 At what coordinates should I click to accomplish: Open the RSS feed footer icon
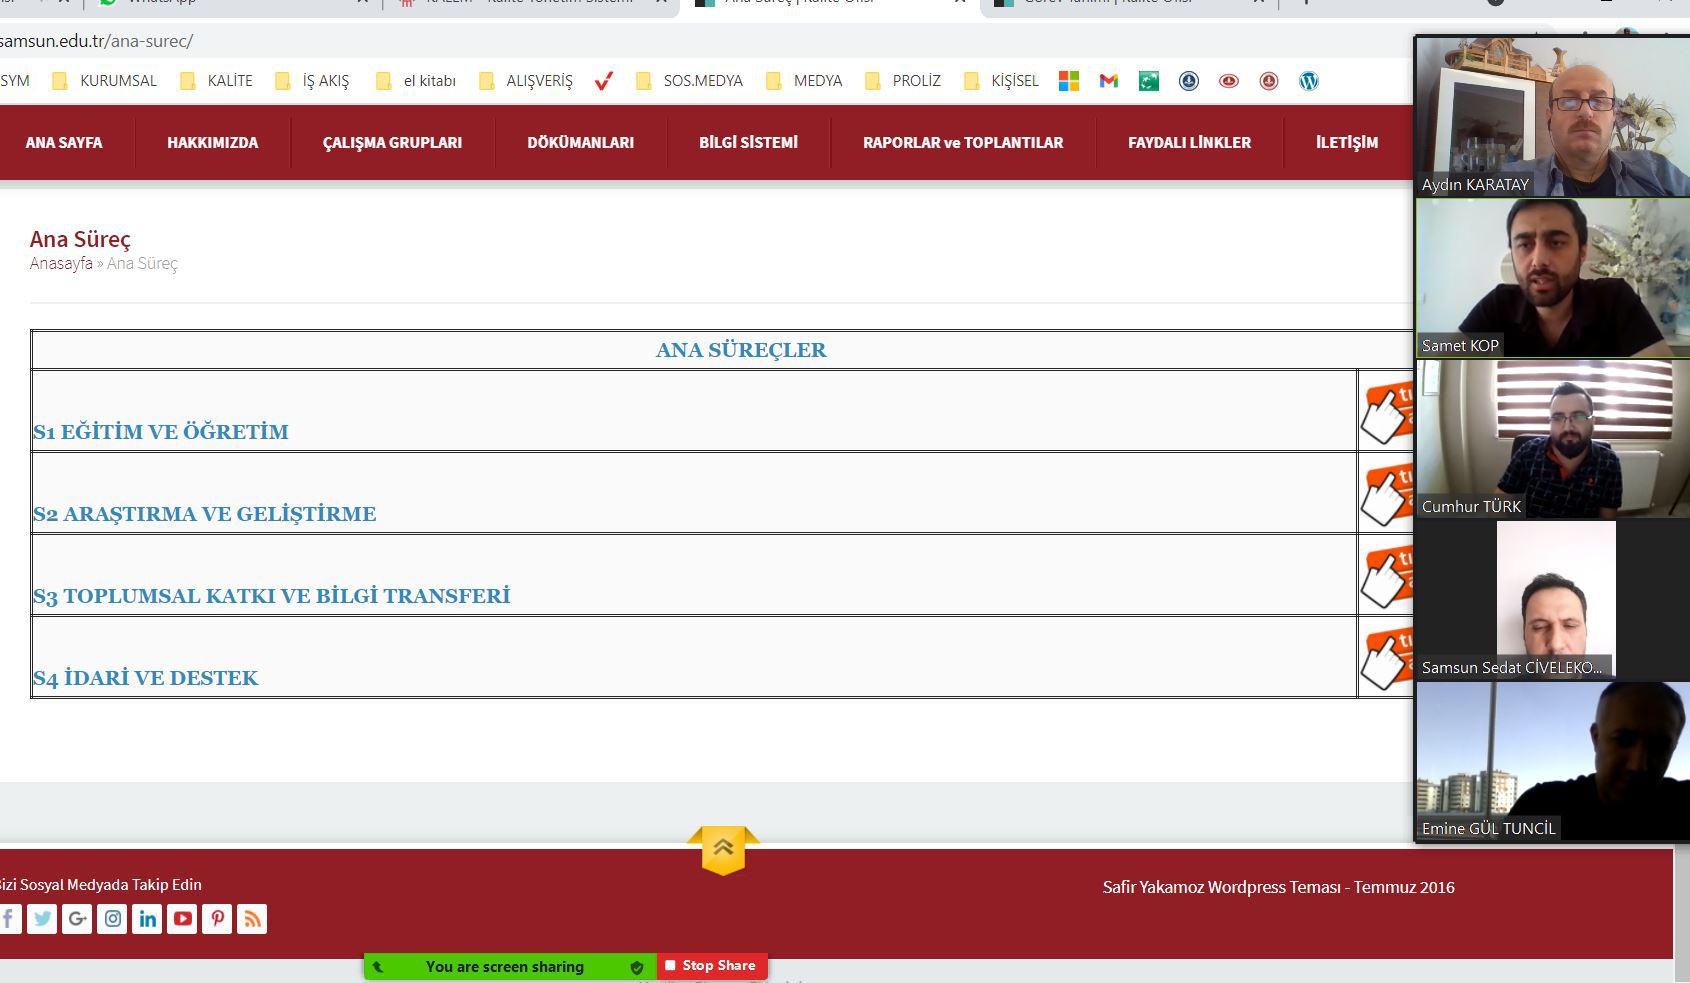[x=252, y=919]
